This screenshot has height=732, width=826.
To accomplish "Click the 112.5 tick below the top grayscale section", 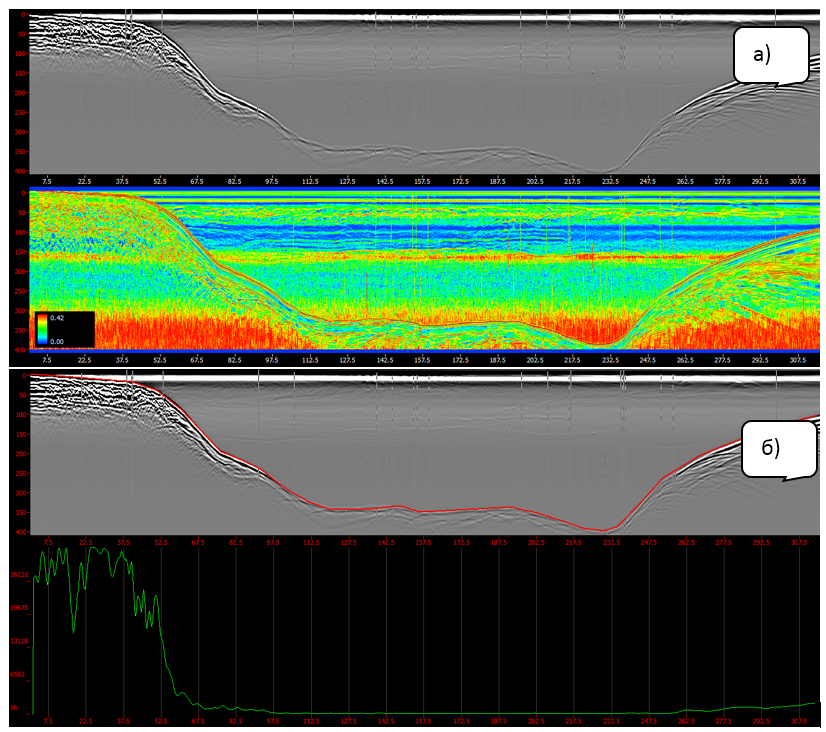I will (310, 181).
